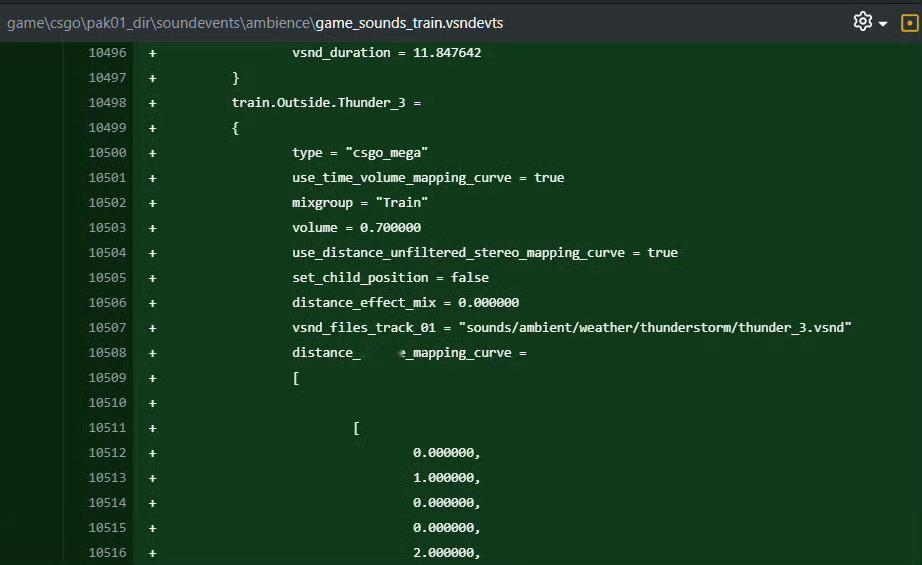922x565 pixels.
Task: Click the set_child_position = false line
Action: pos(390,278)
